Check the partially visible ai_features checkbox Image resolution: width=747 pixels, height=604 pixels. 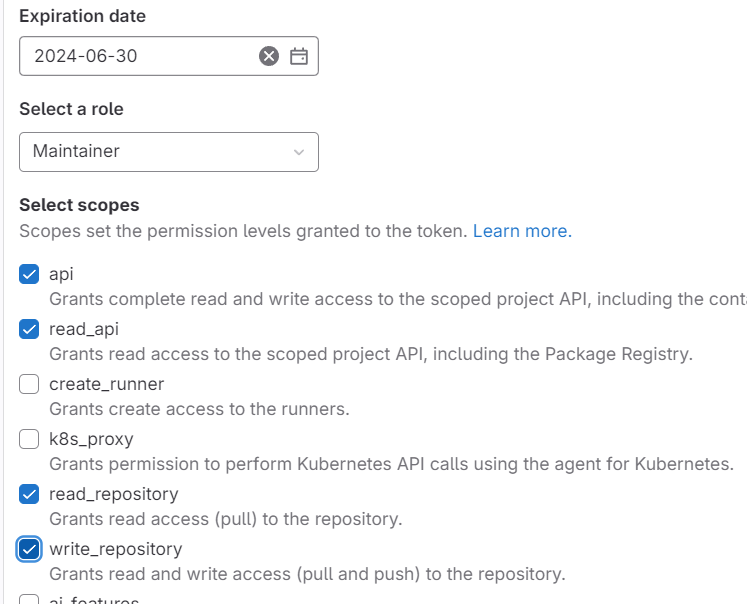(x=30, y=600)
